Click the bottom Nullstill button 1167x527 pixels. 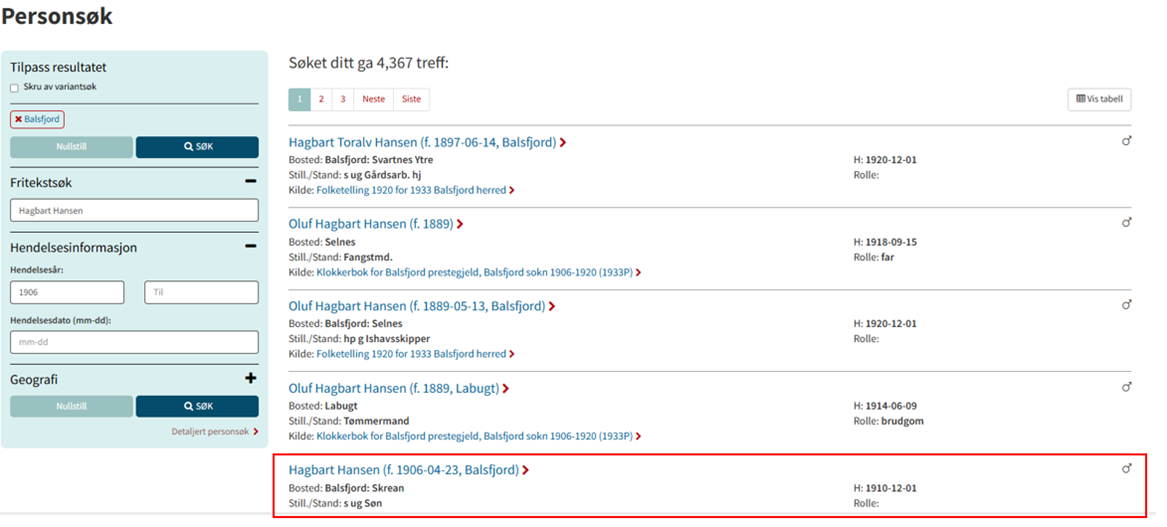71,407
